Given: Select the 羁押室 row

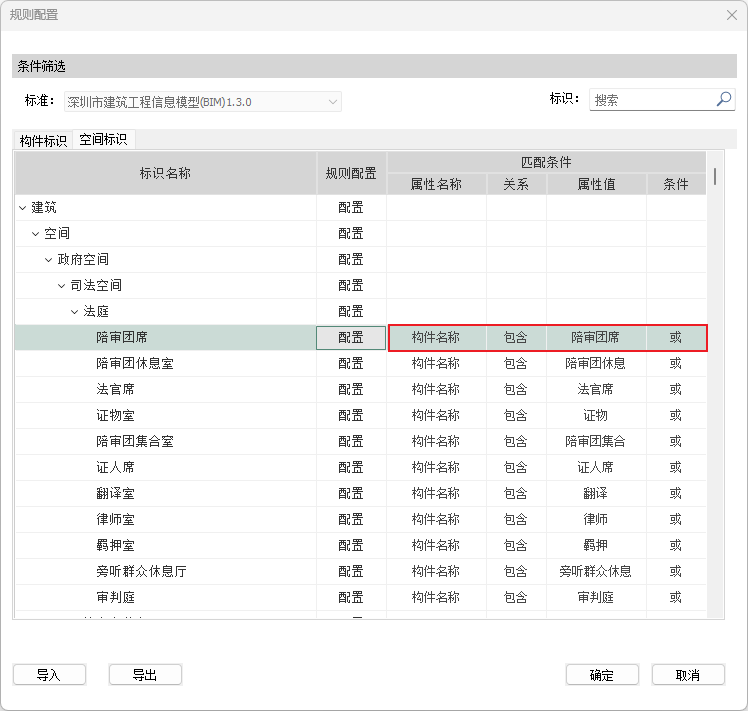Looking at the screenshot, I should coord(116,546).
